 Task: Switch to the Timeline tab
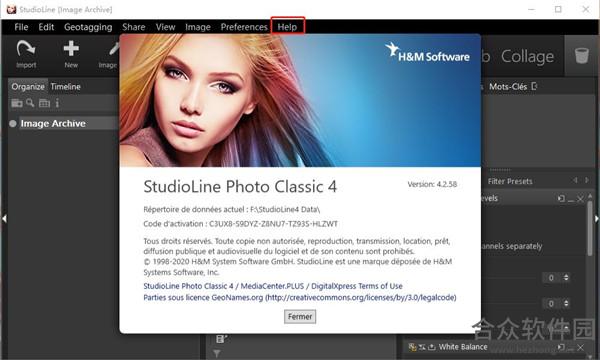coord(65,87)
